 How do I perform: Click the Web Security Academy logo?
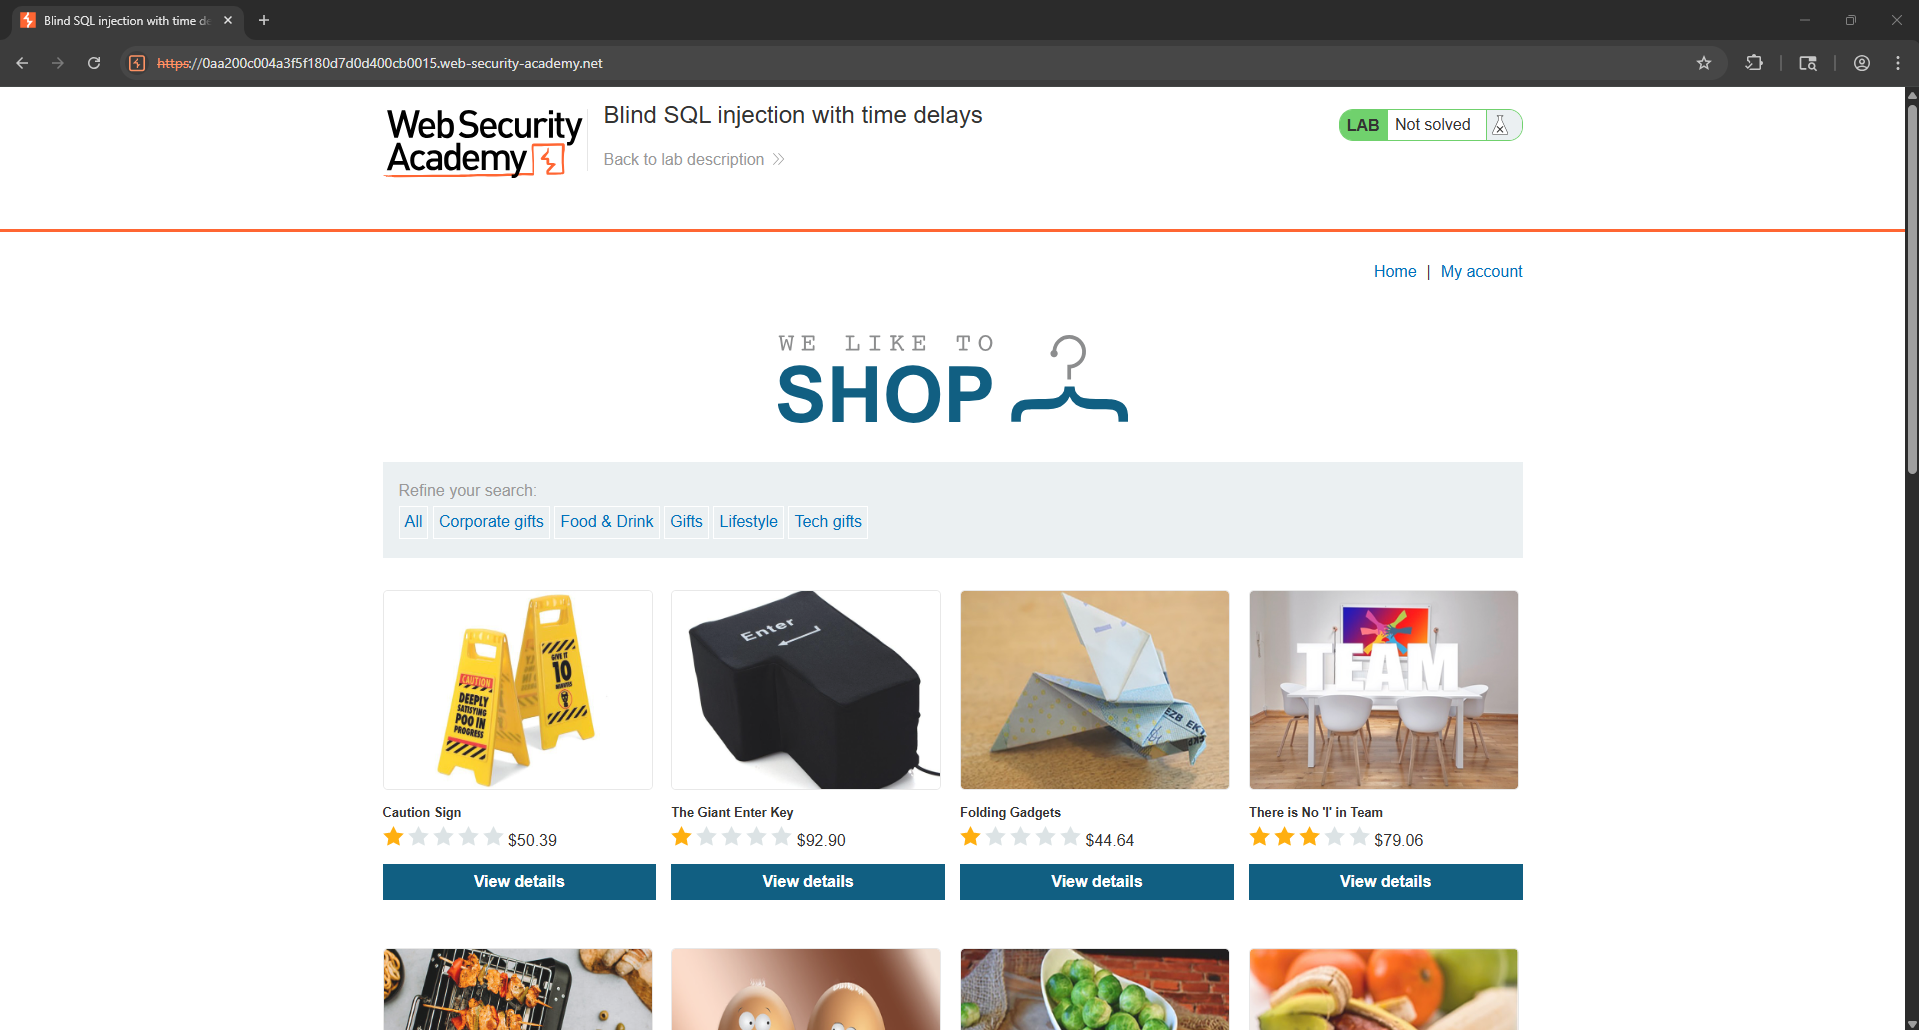[484, 142]
